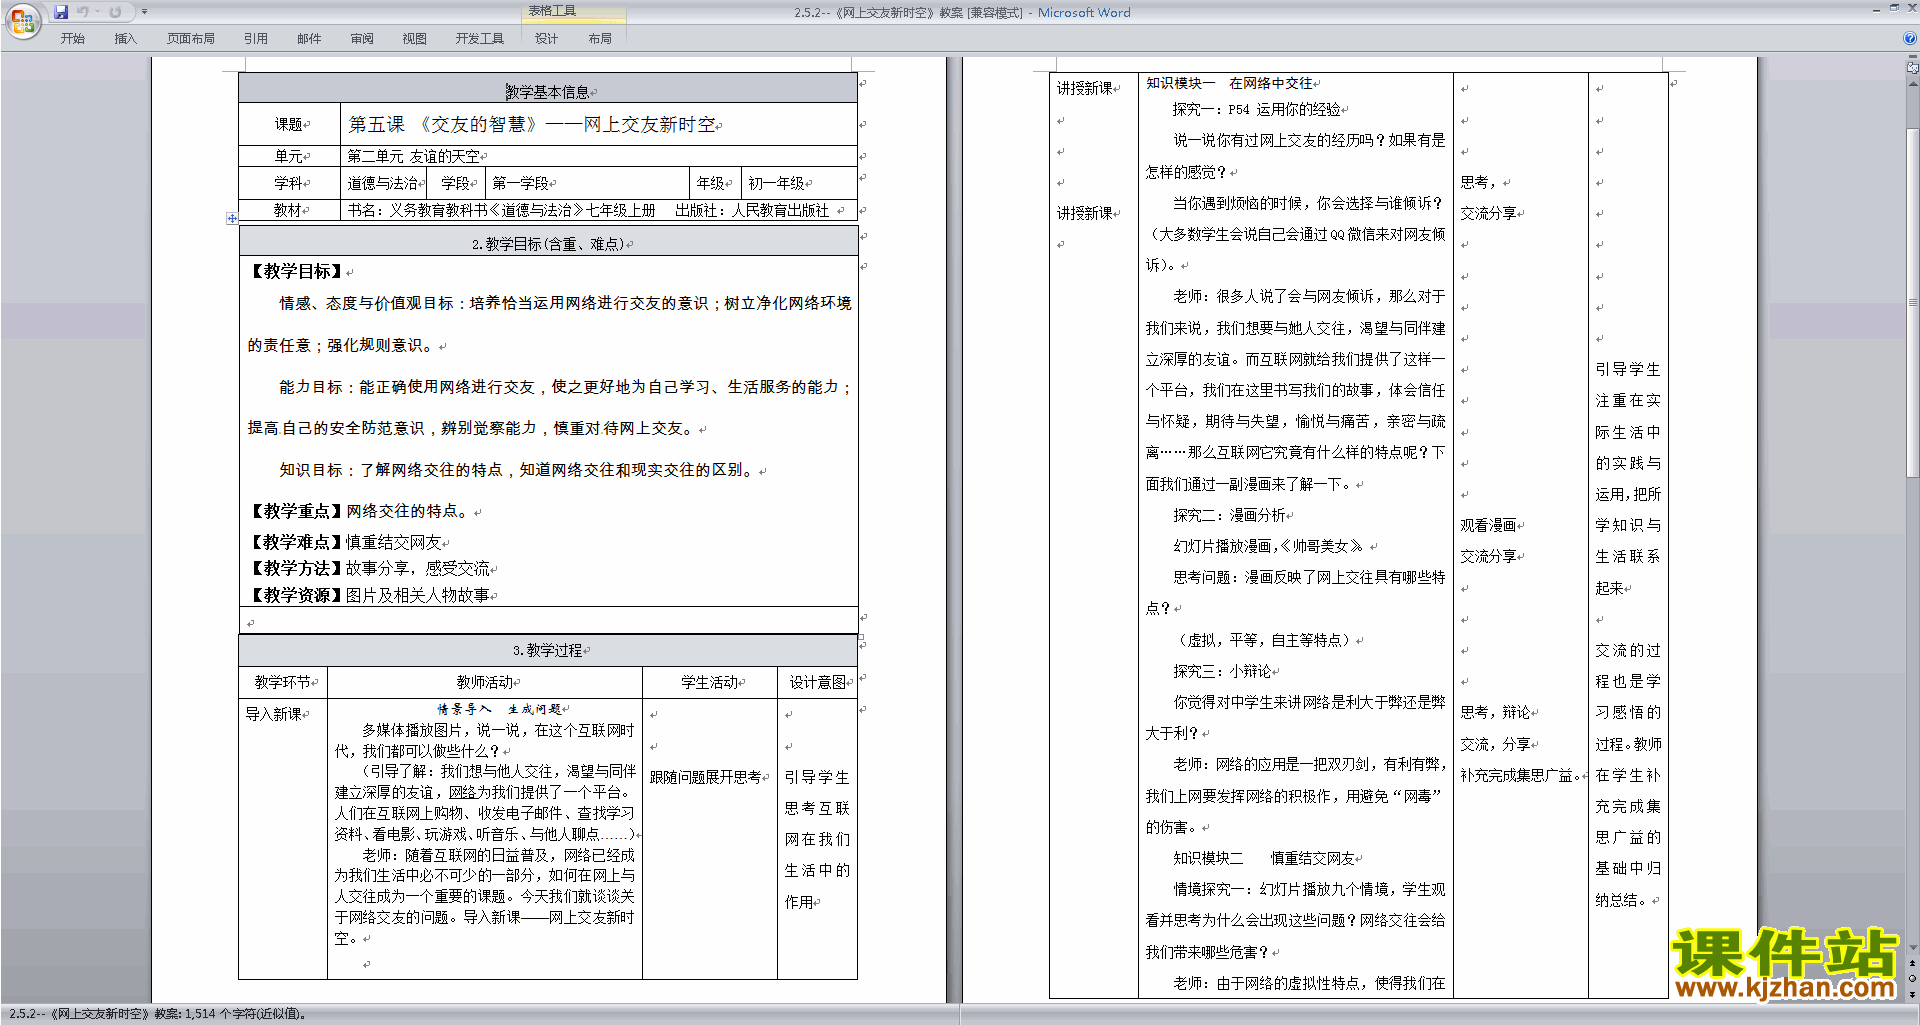Click the cell 导入新课
1920x1025 pixels.
point(274,714)
